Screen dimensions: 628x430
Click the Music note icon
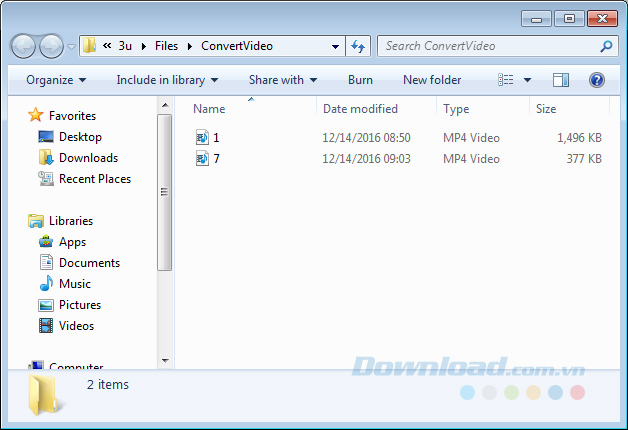(46, 283)
